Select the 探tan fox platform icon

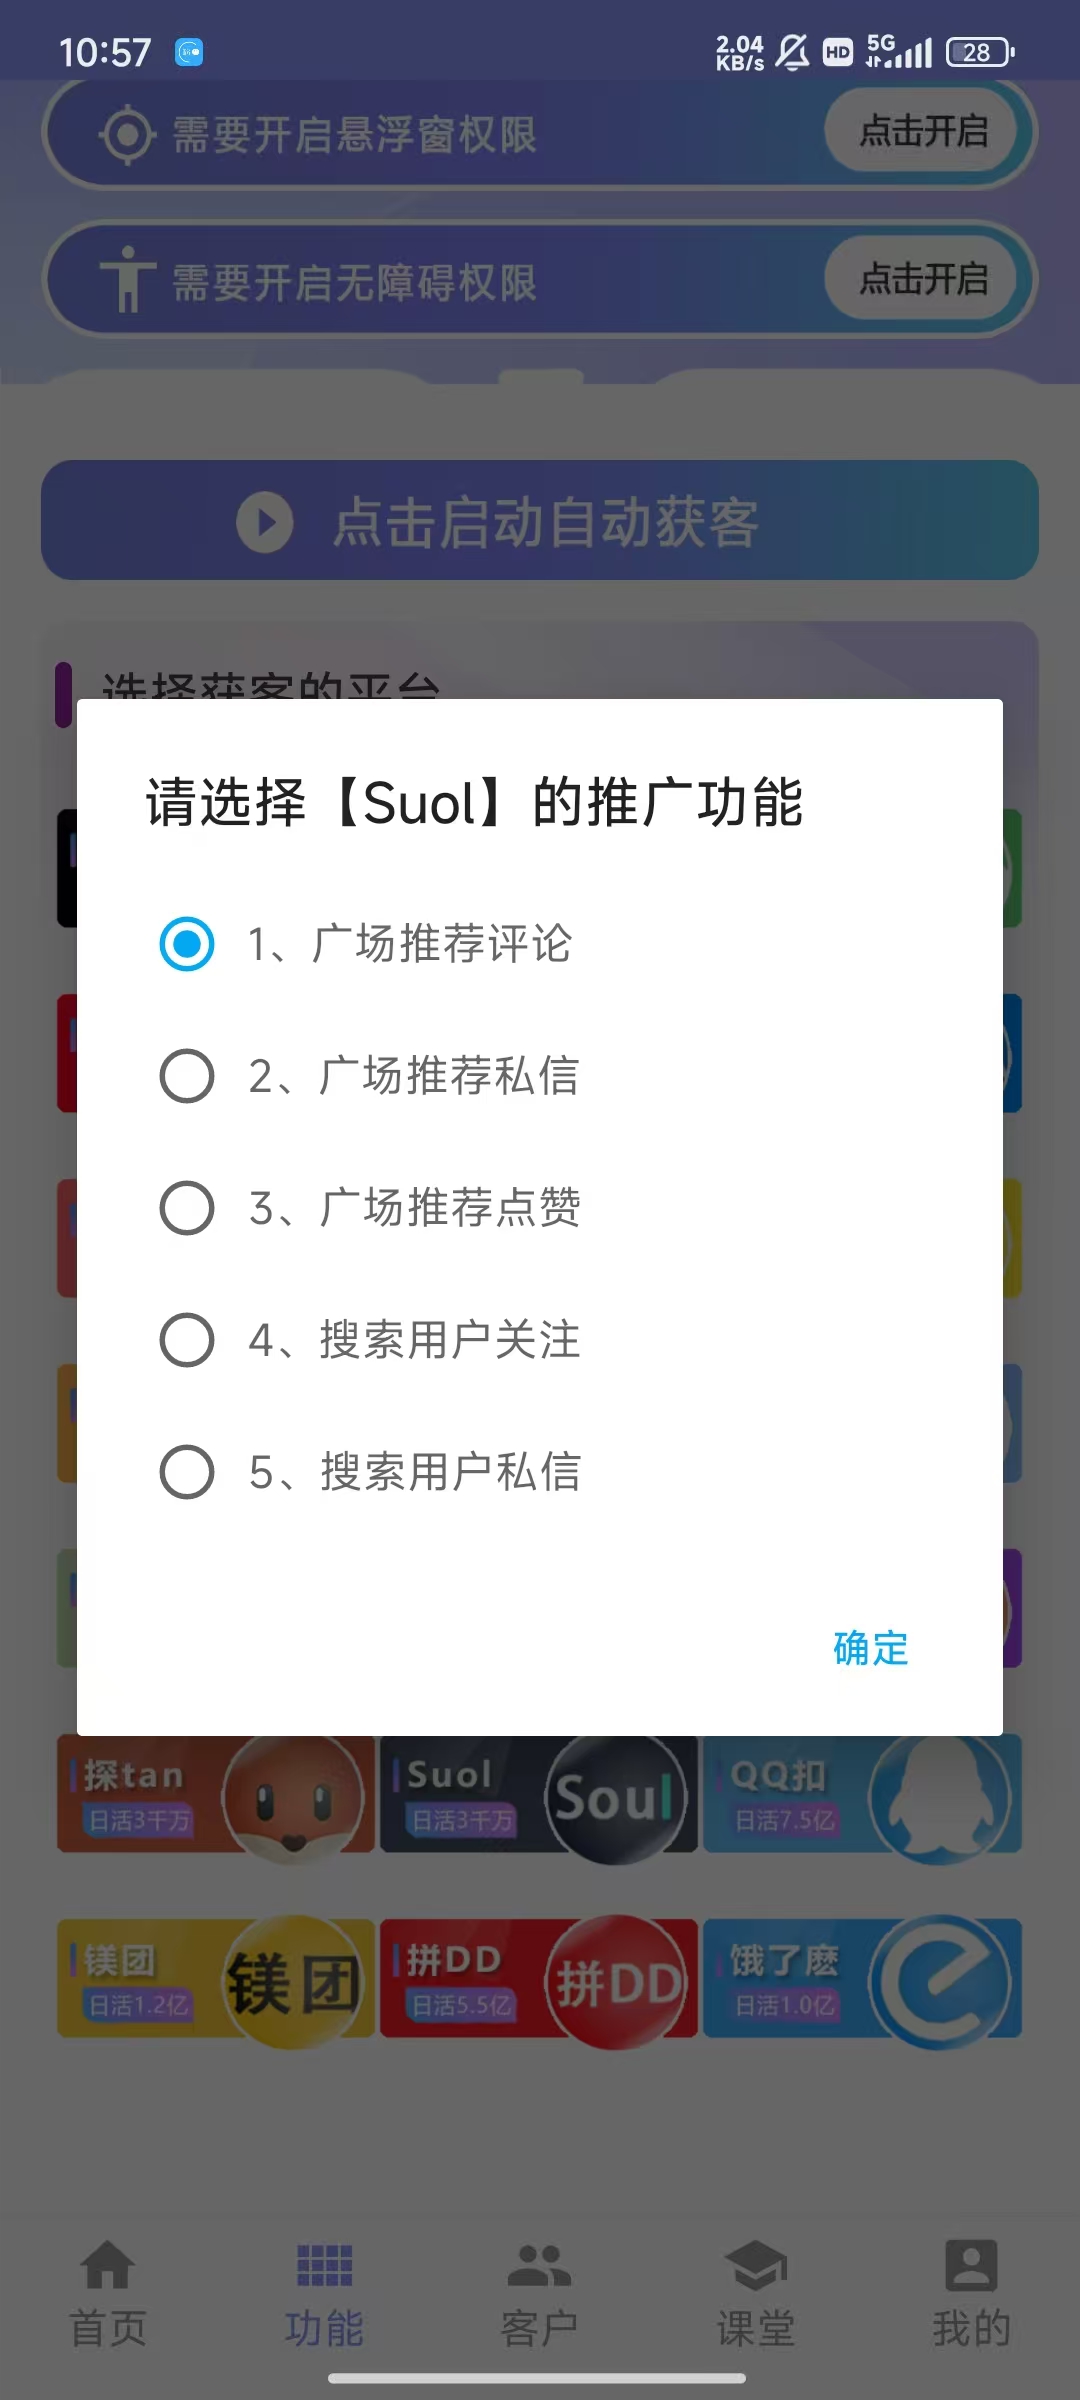pyautogui.click(x=293, y=1798)
